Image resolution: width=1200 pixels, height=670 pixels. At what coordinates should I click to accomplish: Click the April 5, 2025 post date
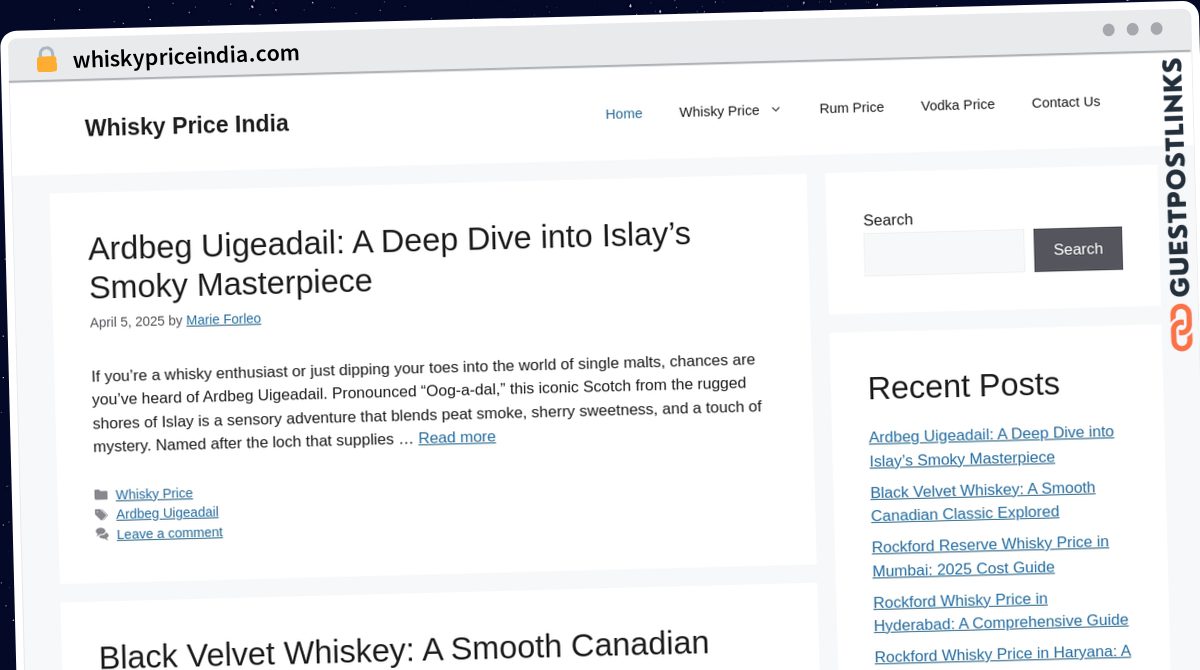[x=127, y=322]
